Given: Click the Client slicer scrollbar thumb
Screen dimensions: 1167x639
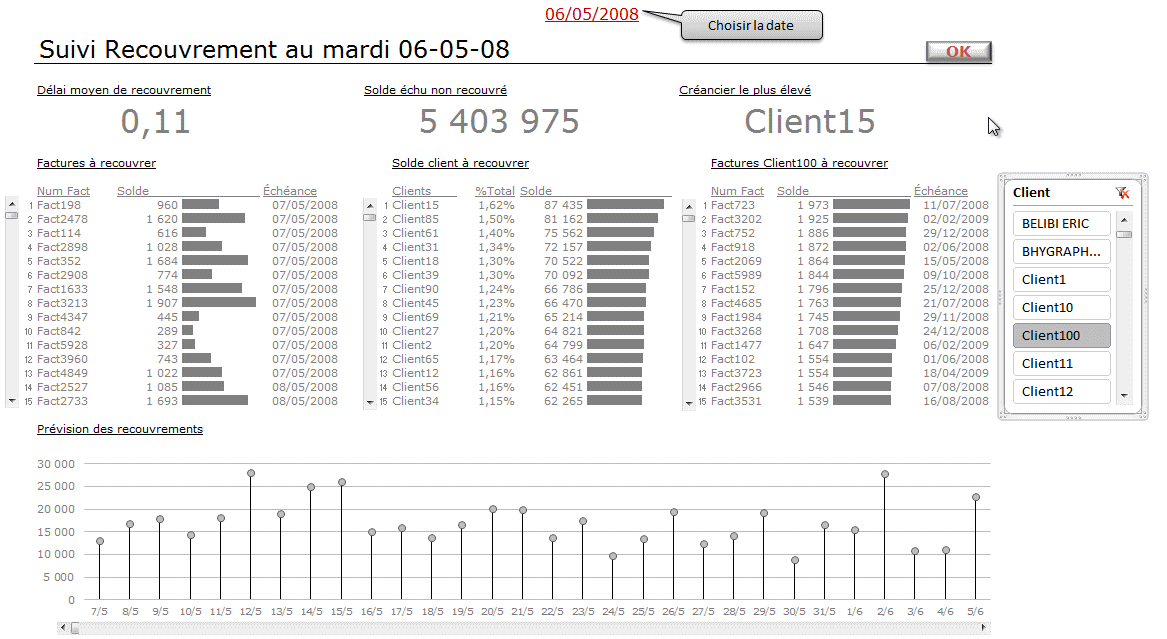Looking at the screenshot, I should (x=1124, y=234).
